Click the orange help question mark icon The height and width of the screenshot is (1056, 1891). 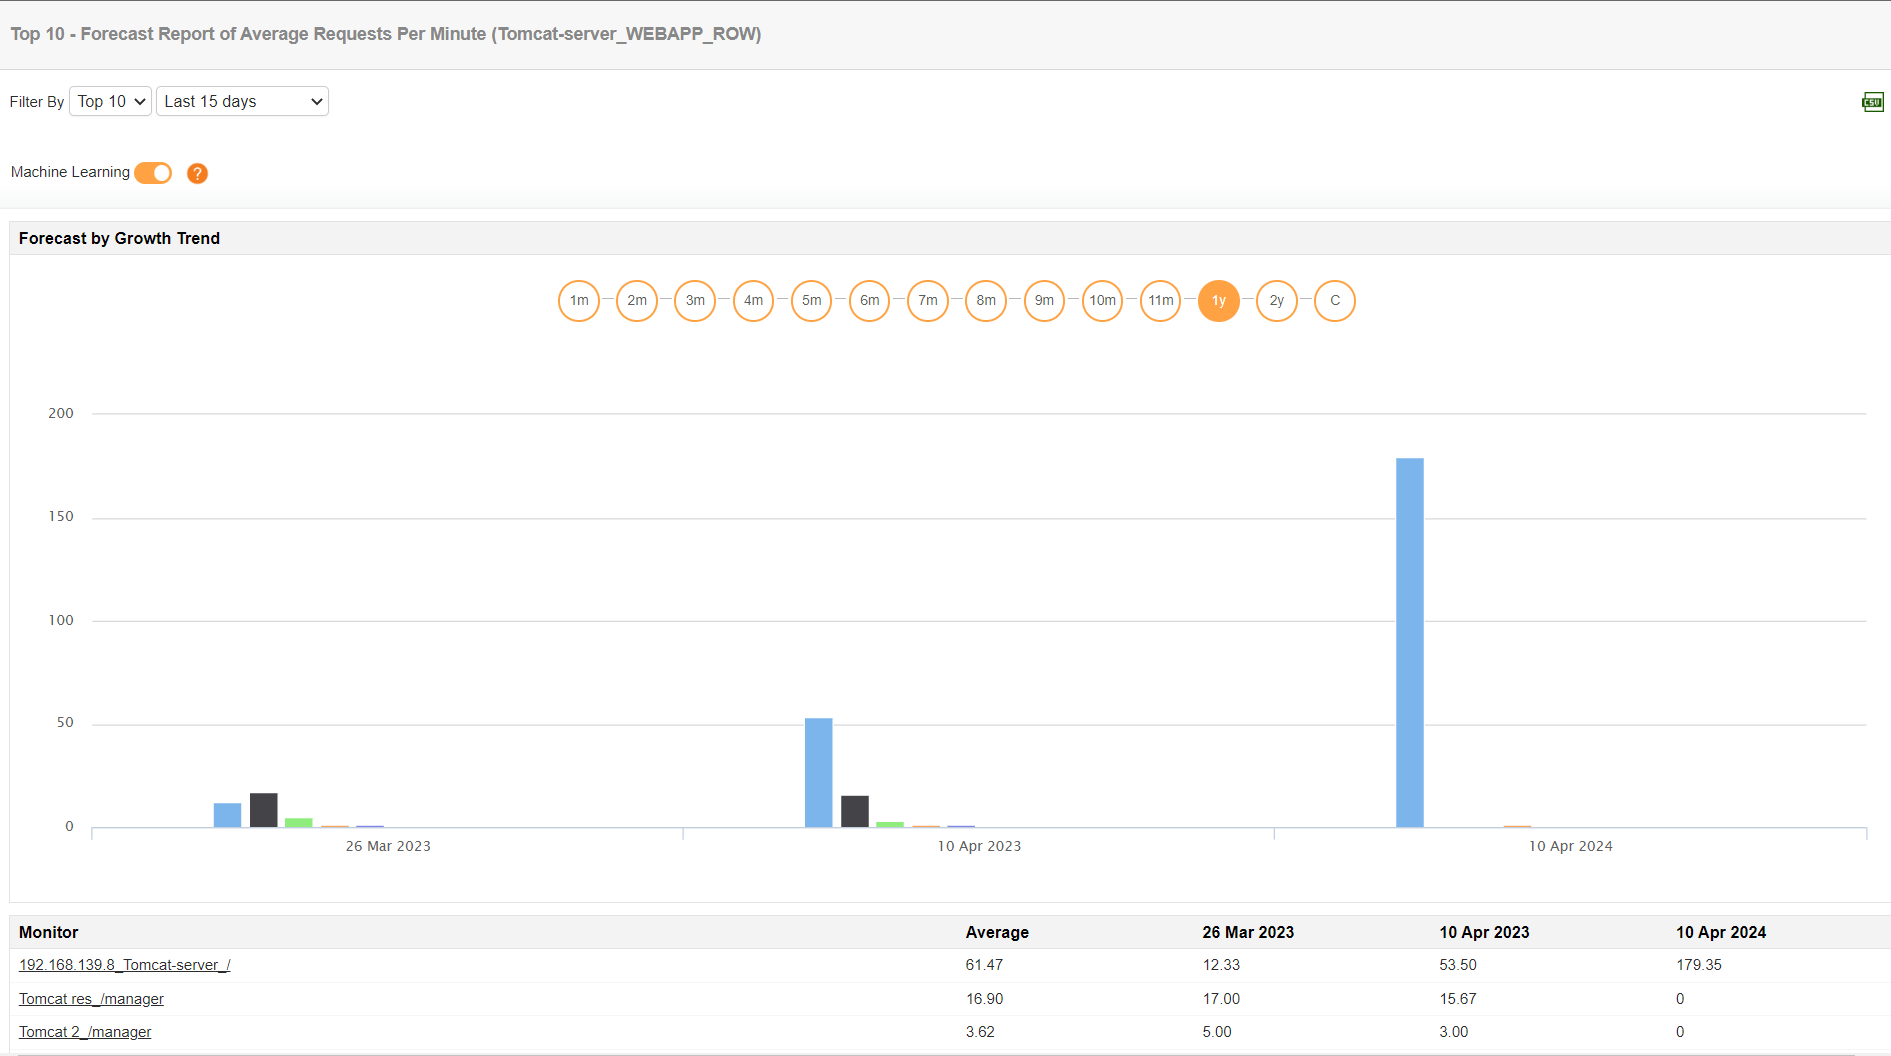[198, 173]
